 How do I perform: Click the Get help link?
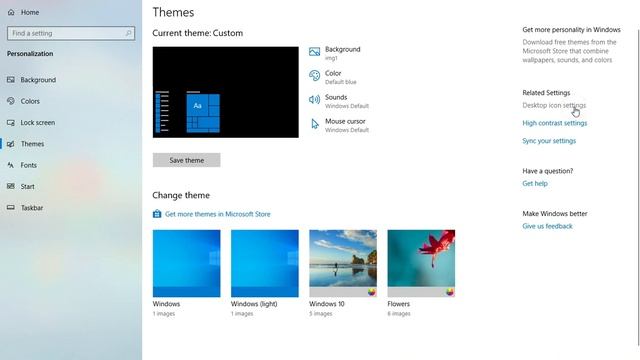pyautogui.click(x=535, y=183)
